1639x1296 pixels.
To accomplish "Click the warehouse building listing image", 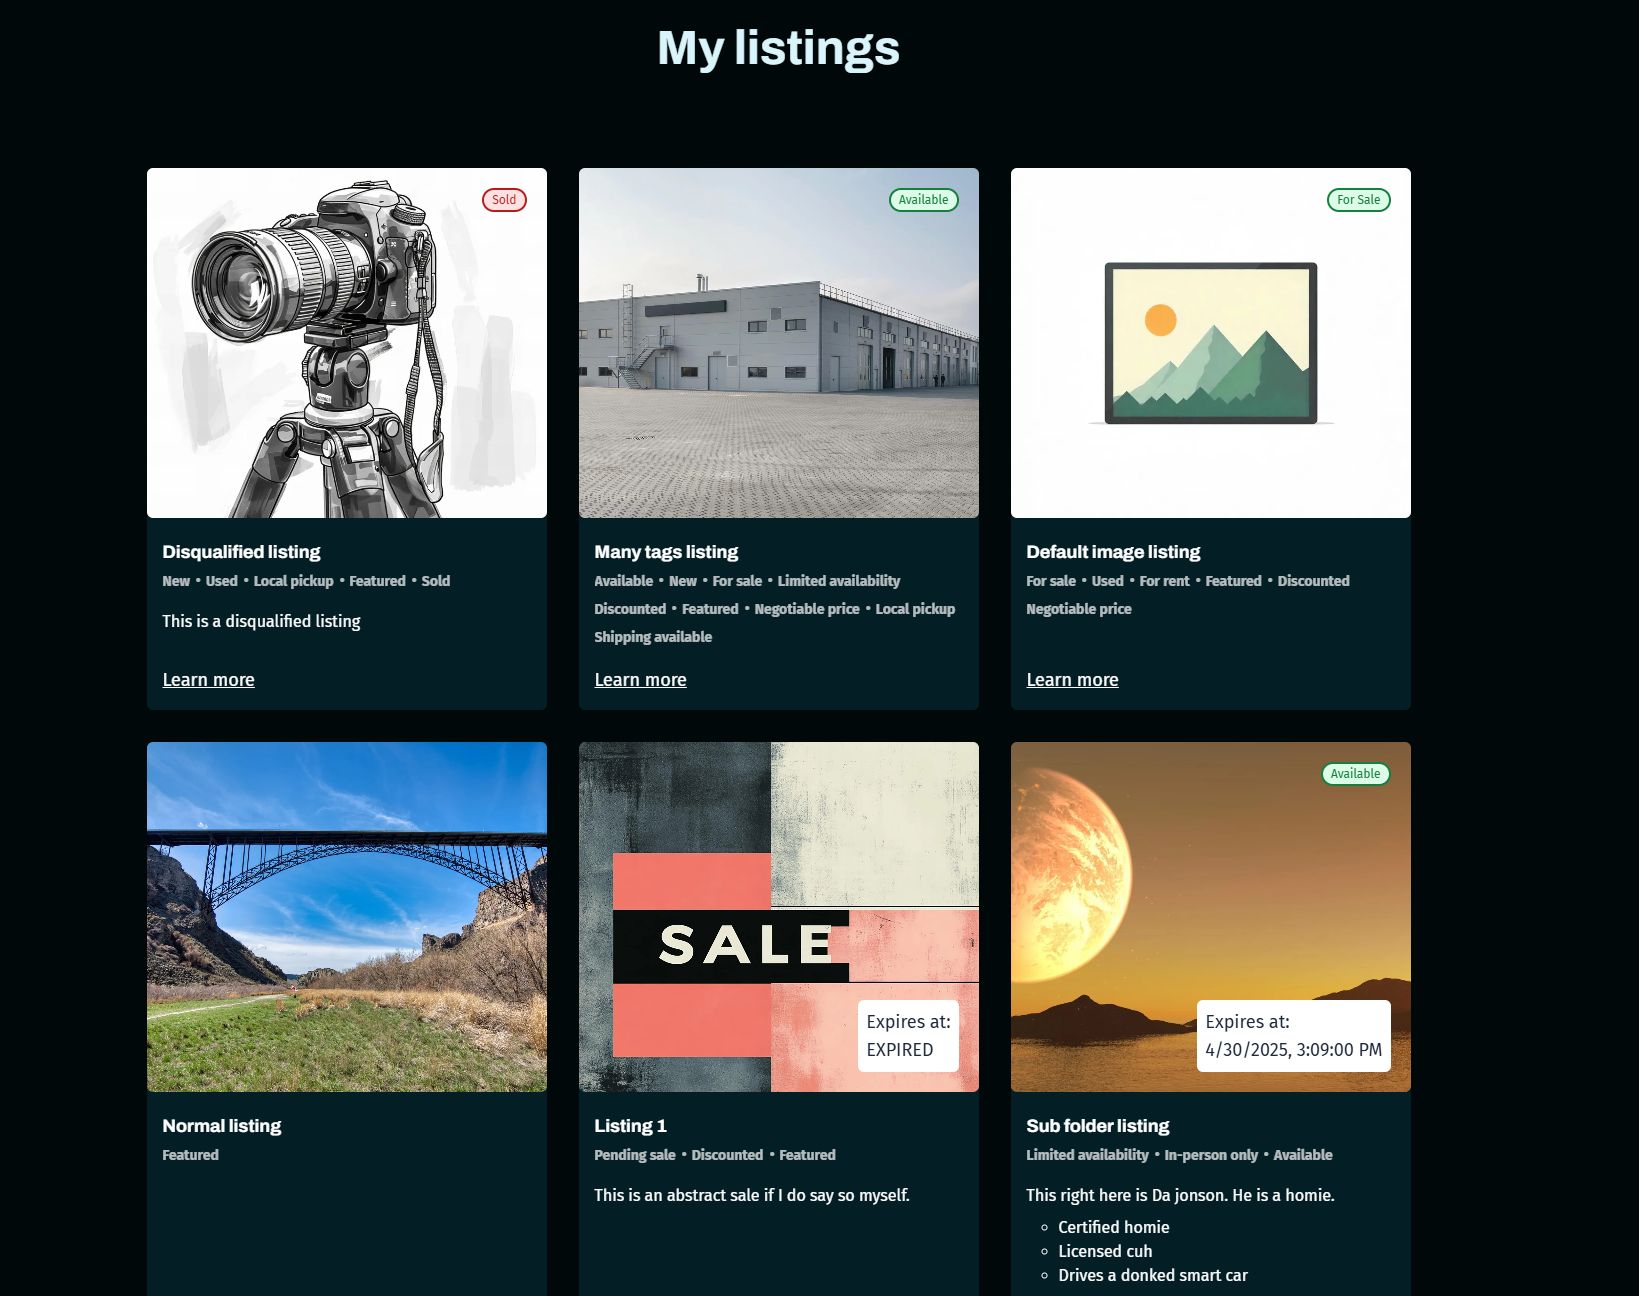I will (x=778, y=343).
